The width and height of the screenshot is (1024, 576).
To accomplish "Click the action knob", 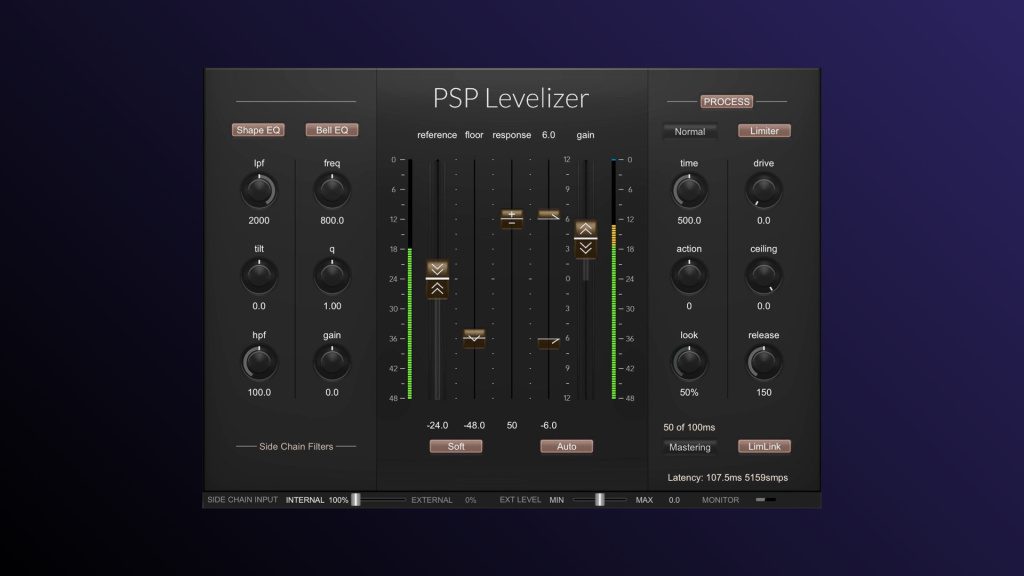I will pos(689,276).
